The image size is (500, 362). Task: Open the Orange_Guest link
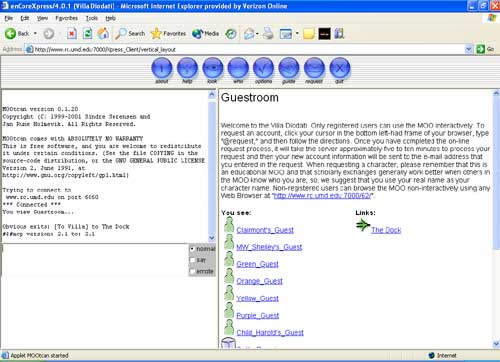coord(259,281)
